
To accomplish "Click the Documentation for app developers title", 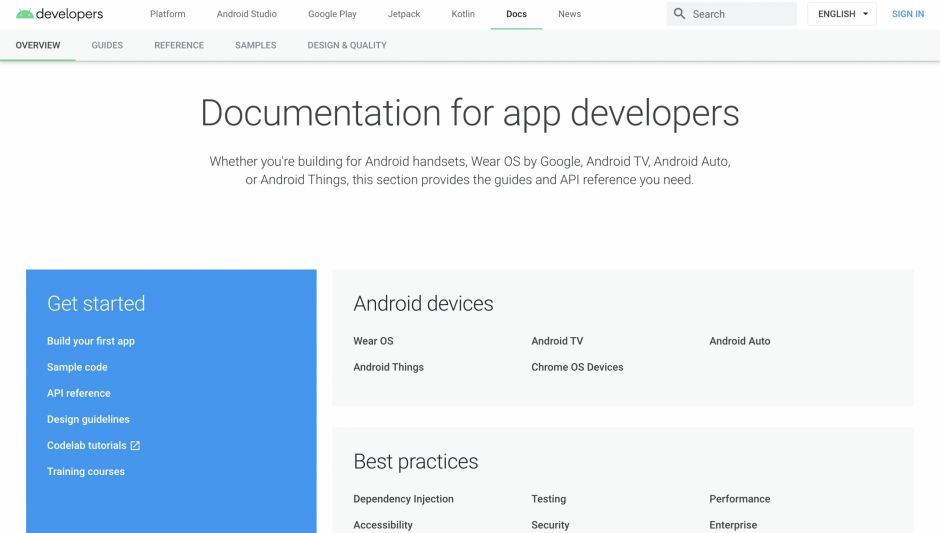I will 469,113.
